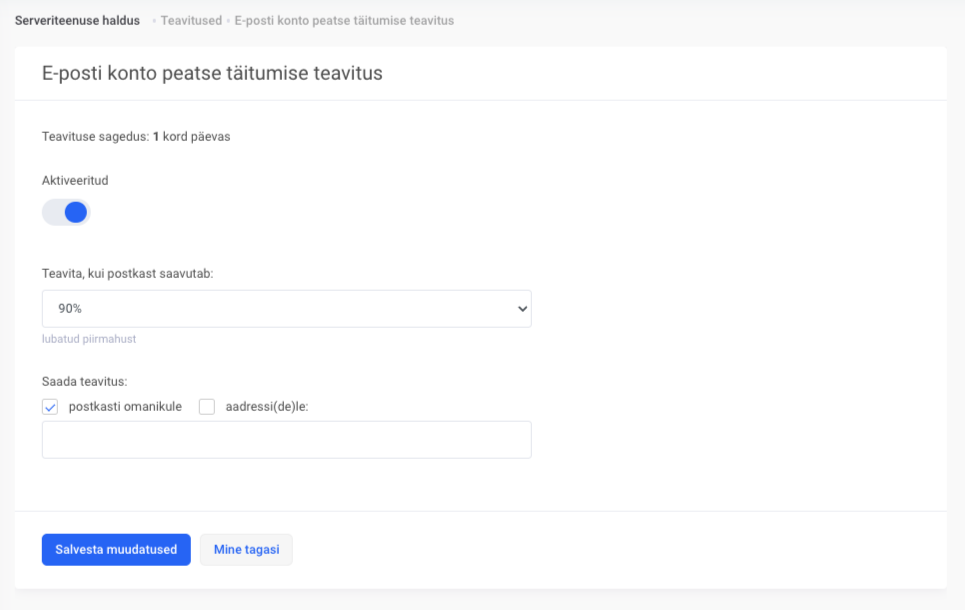Click the Teavituse sagedus text line

[136, 136]
